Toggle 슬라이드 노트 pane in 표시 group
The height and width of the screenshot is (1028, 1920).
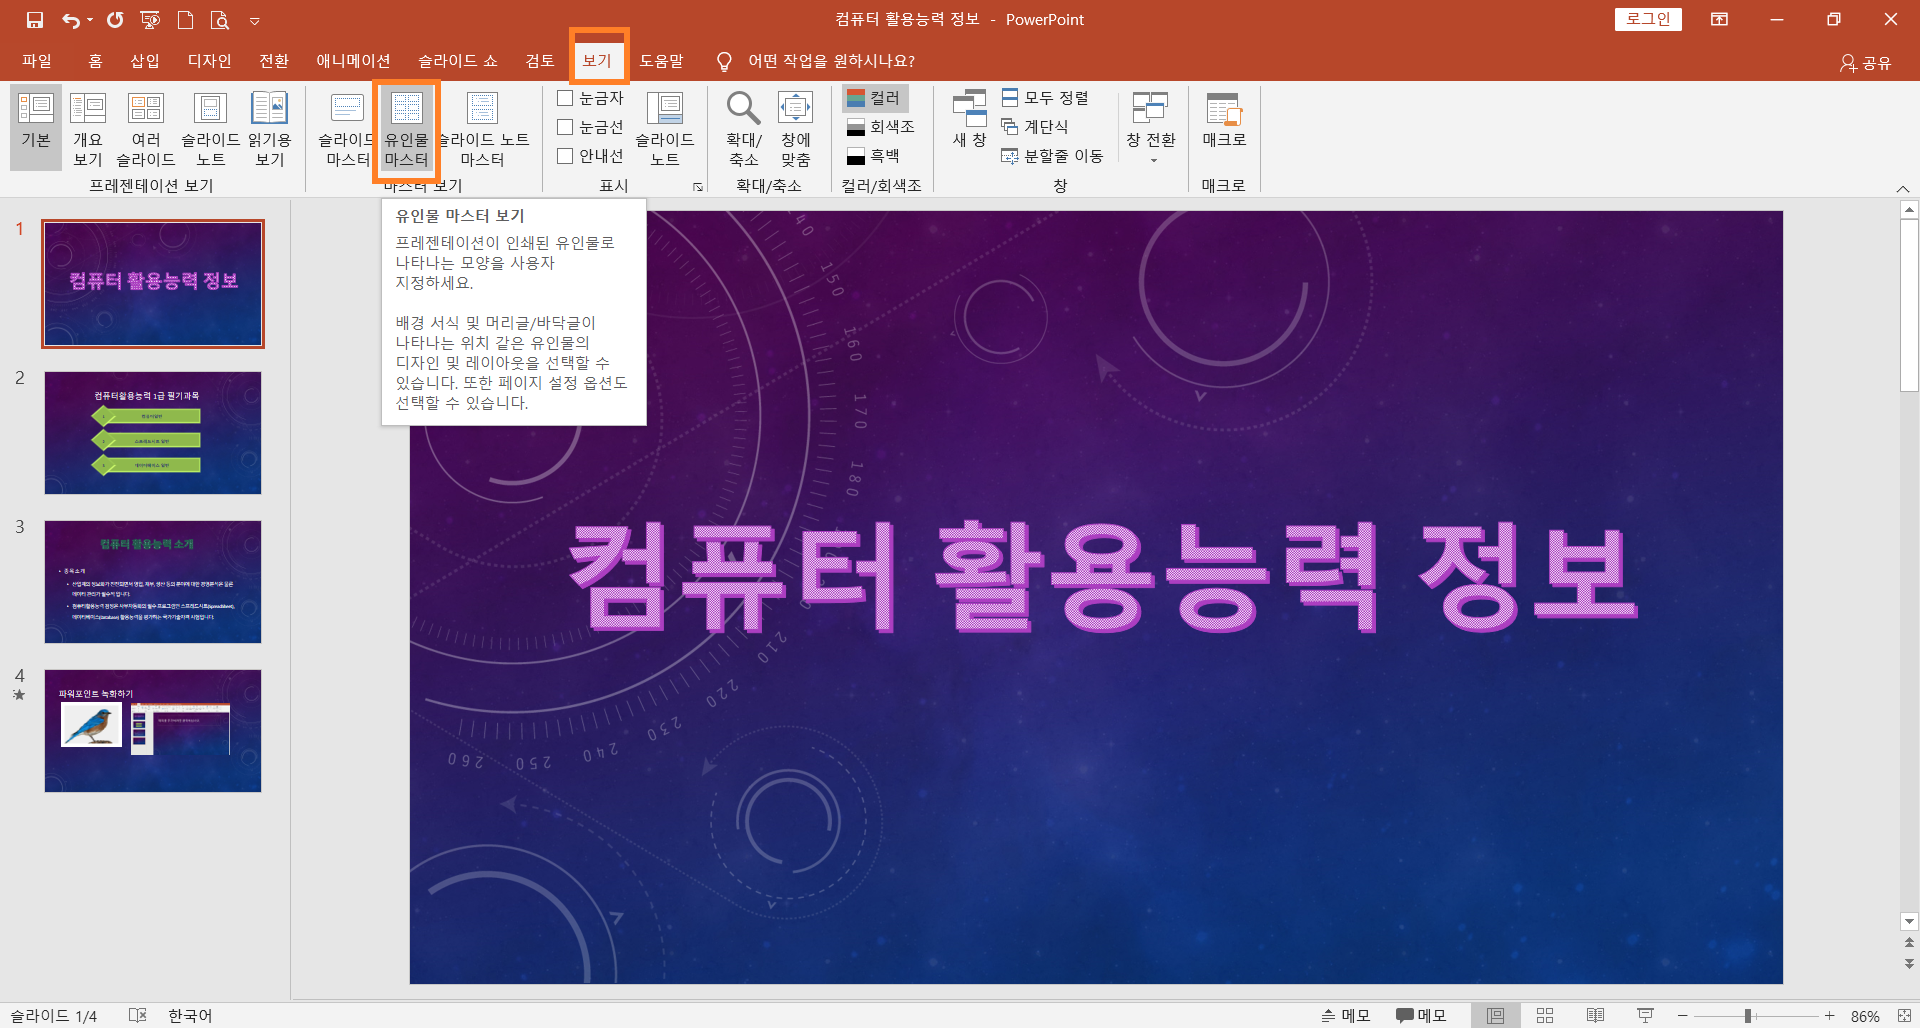coord(665,127)
